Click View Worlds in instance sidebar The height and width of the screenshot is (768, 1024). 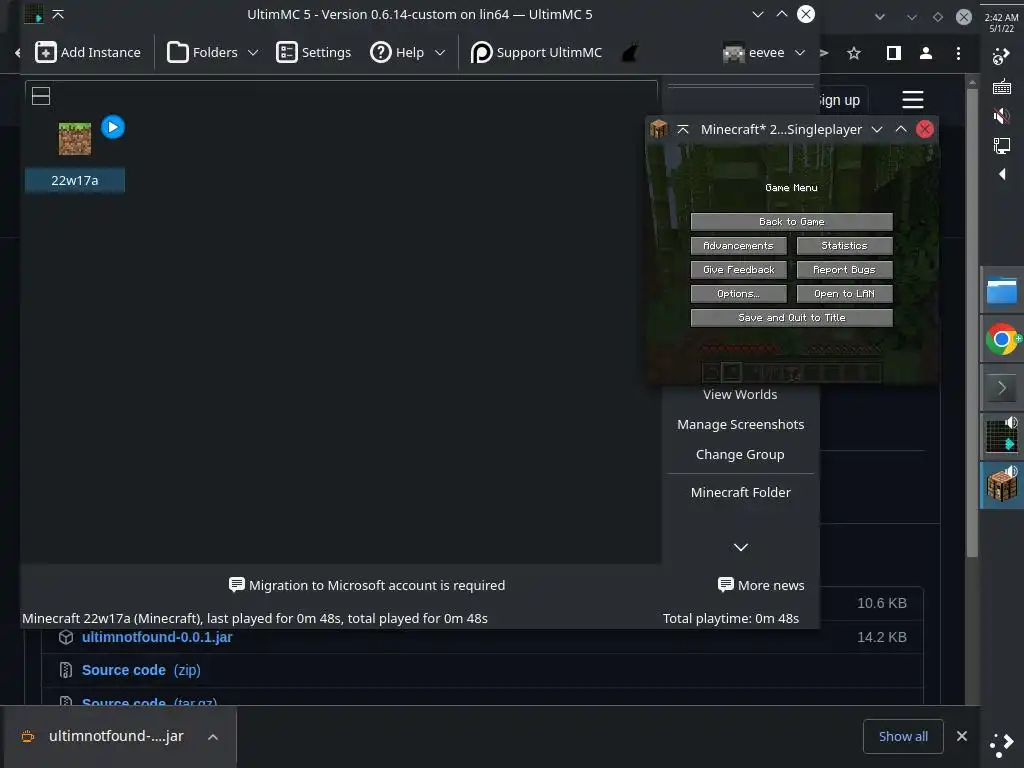[740, 394]
